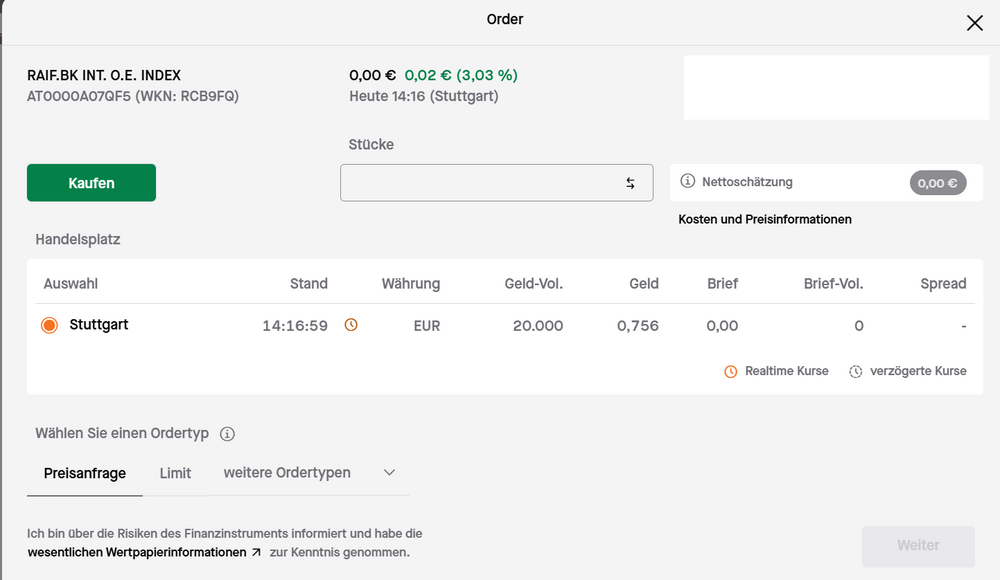Expand the weitere Ordertypen dropdown
Image resolution: width=1000 pixels, height=580 pixels.
coord(287,473)
